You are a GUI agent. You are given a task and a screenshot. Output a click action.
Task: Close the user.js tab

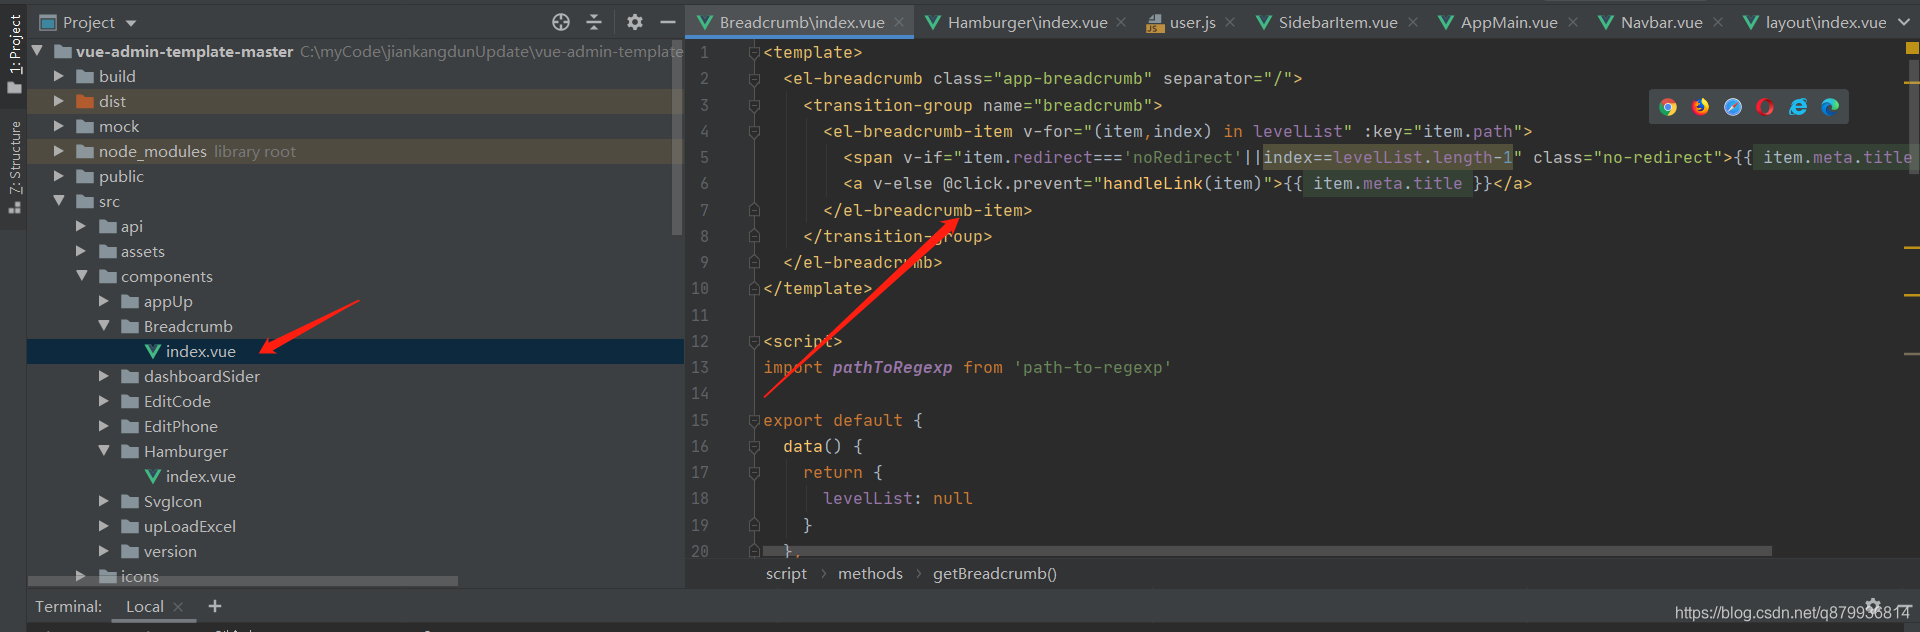click(1230, 22)
